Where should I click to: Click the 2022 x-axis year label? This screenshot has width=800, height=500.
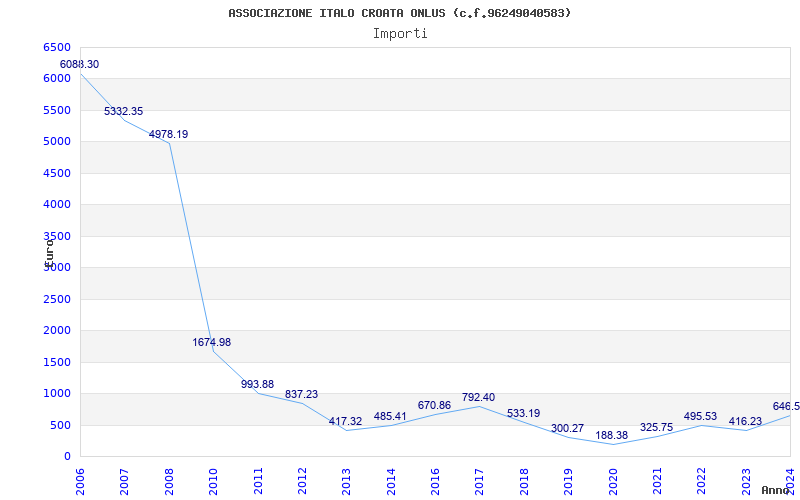pyautogui.click(x=701, y=482)
